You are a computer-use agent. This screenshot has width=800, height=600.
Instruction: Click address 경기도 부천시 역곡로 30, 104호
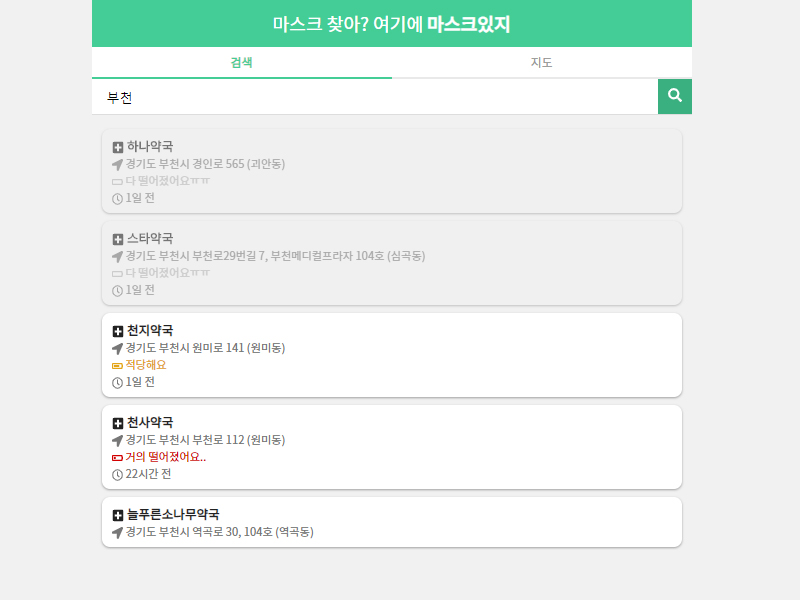219,532
